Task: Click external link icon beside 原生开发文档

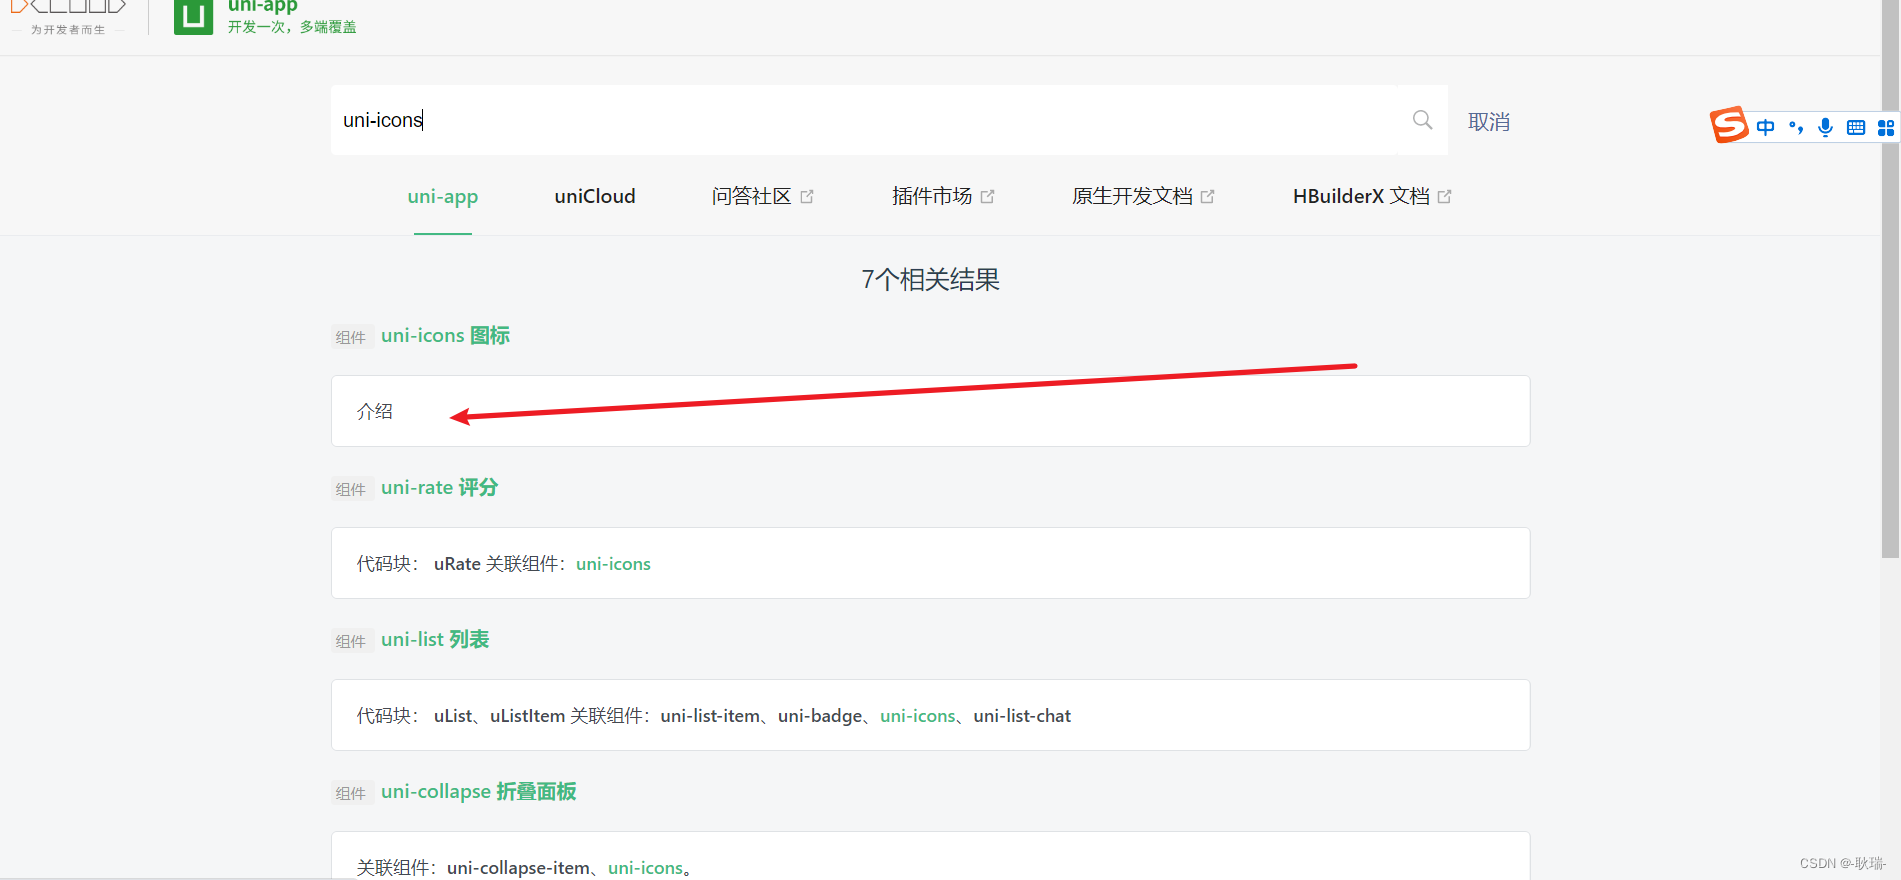Action: [1207, 197]
